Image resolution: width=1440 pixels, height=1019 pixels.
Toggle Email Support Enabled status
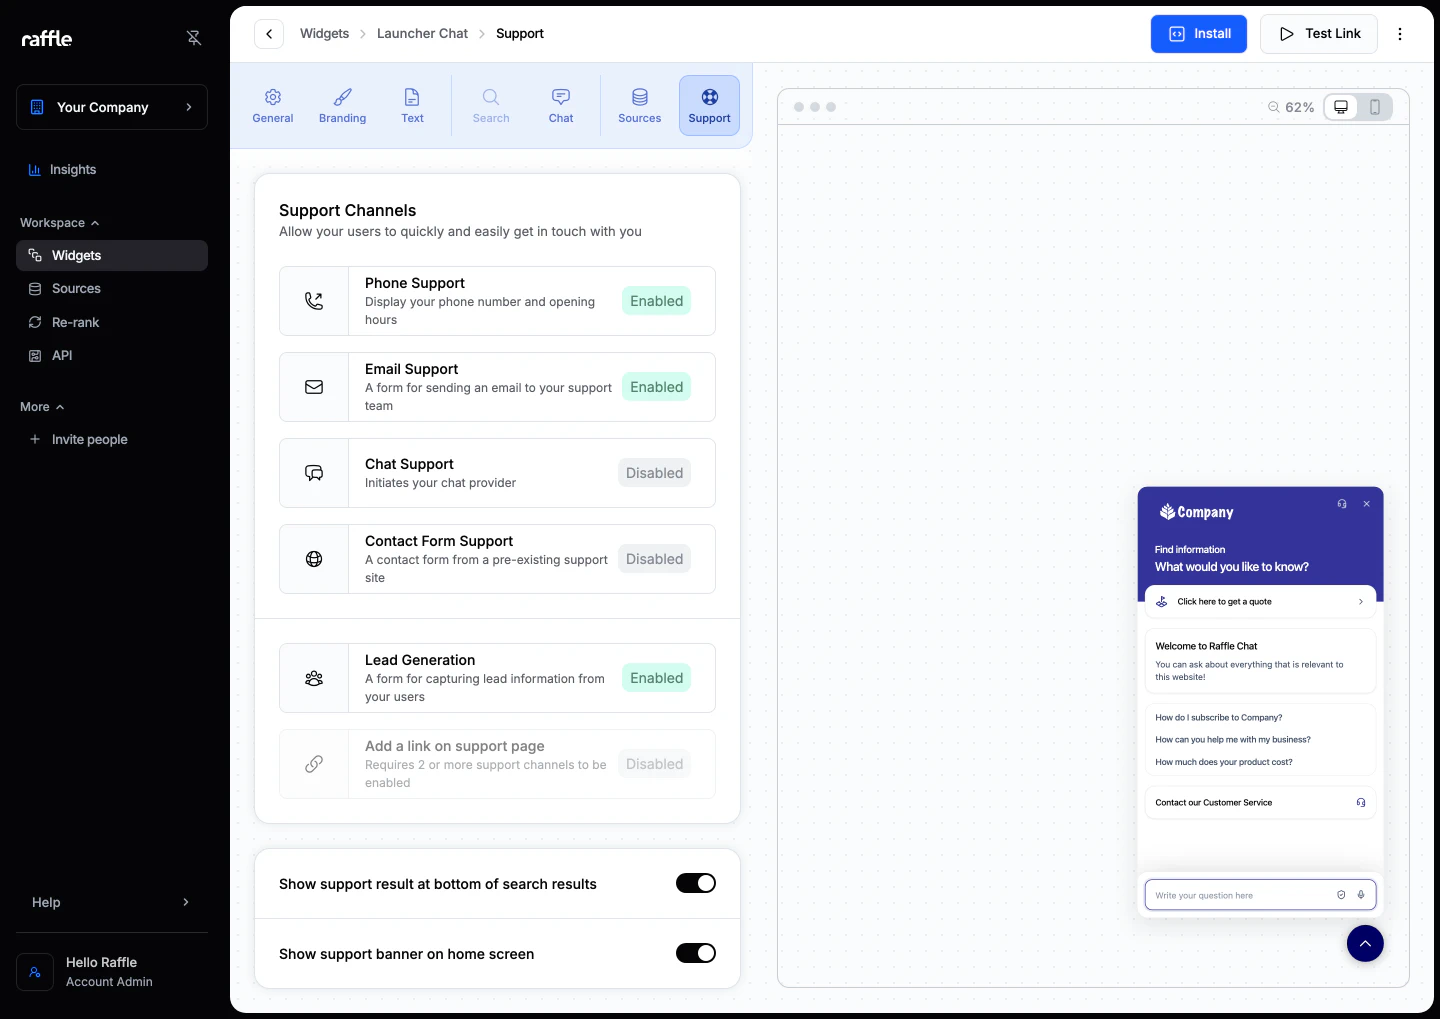tap(656, 387)
